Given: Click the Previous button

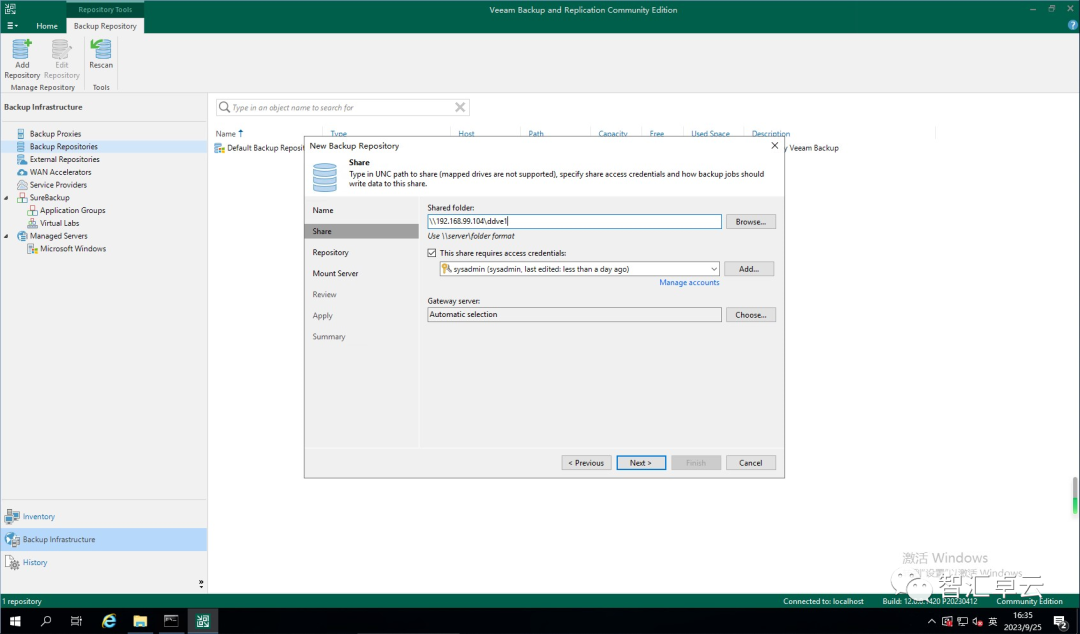Looking at the screenshot, I should click(586, 463).
